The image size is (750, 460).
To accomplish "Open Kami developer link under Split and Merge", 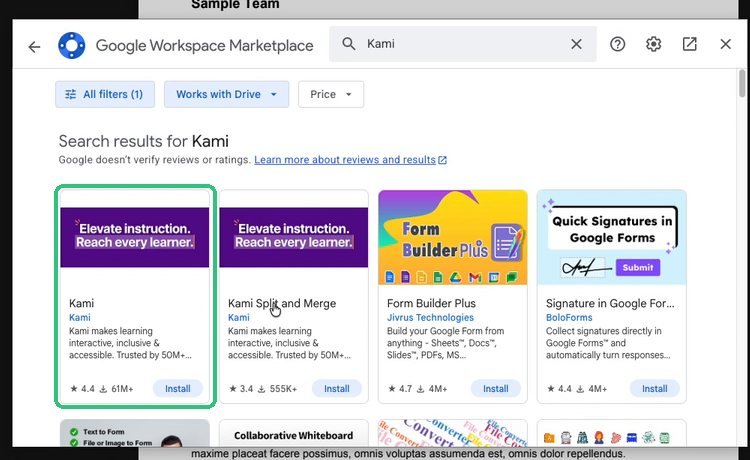I will [238, 318].
